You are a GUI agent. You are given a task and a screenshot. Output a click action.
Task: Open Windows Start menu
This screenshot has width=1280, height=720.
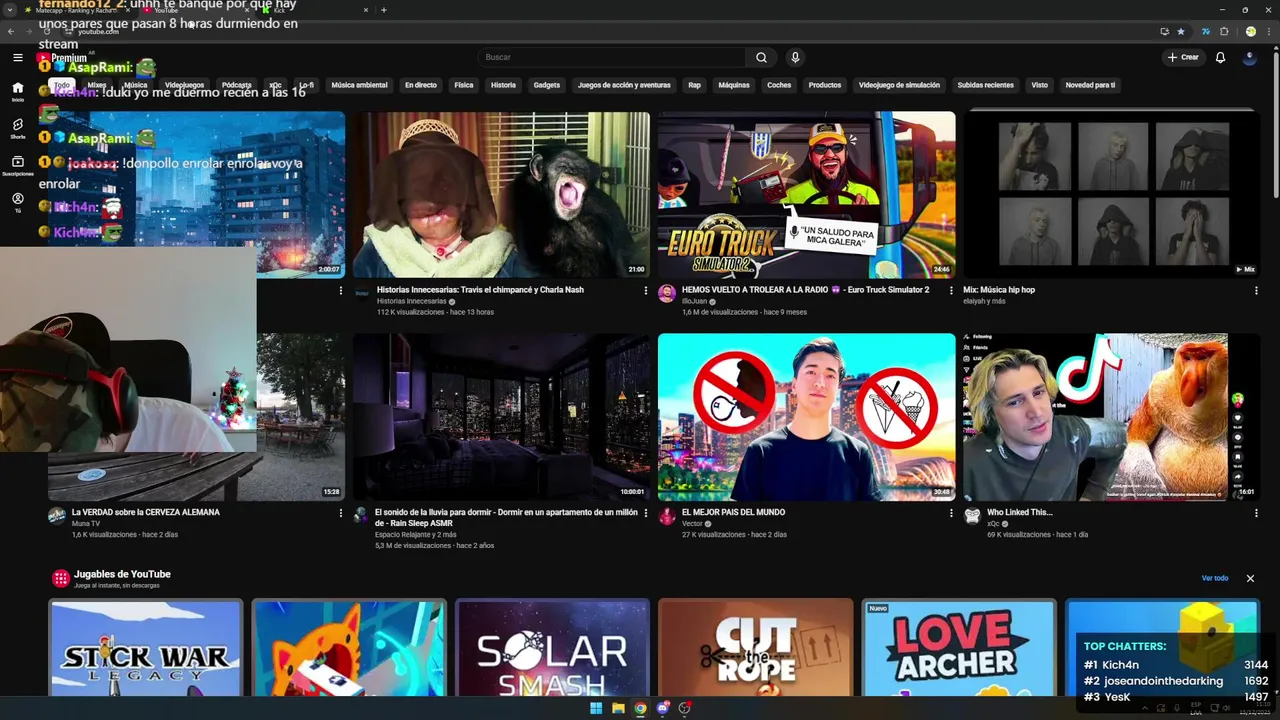(596, 708)
